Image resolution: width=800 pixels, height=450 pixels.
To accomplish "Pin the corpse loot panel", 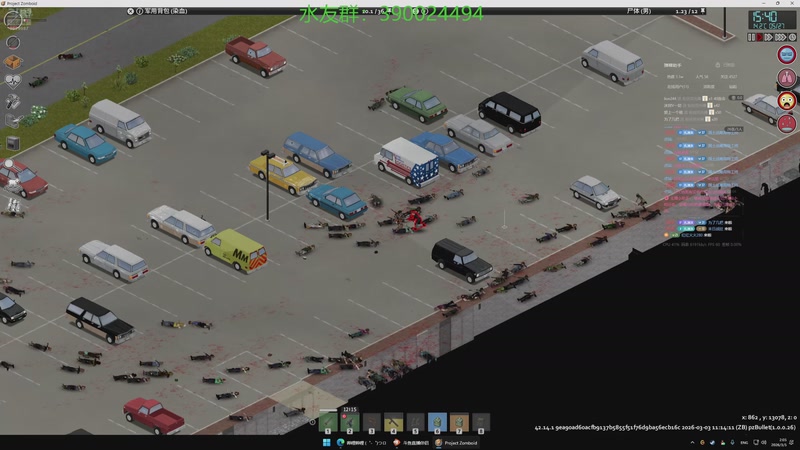I will pos(703,11).
